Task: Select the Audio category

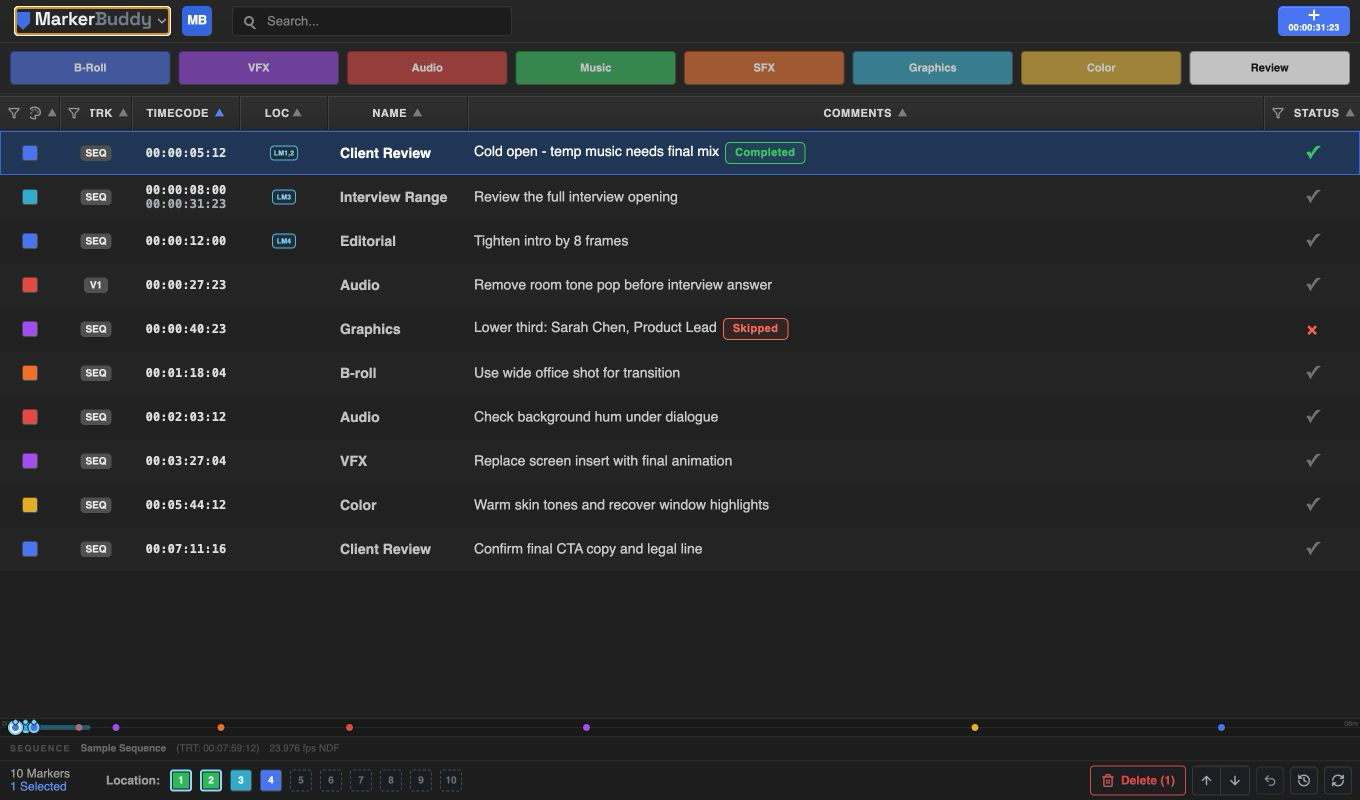Action: click(x=427, y=68)
